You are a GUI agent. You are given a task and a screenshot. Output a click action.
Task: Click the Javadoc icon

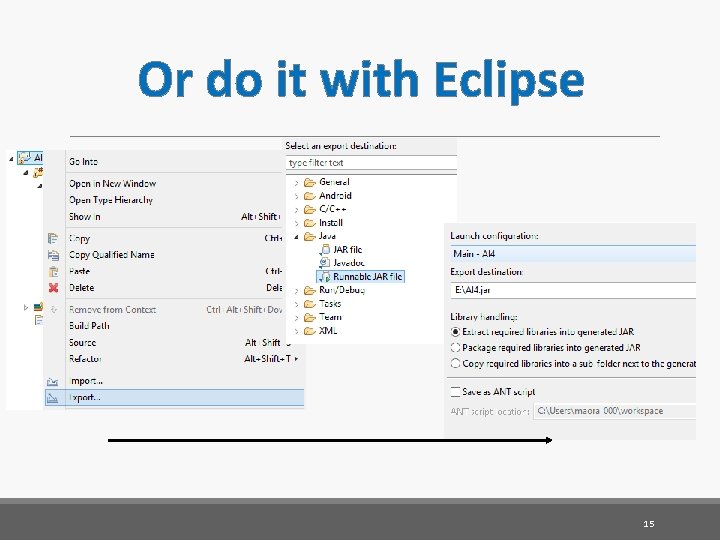click(325, 263)
